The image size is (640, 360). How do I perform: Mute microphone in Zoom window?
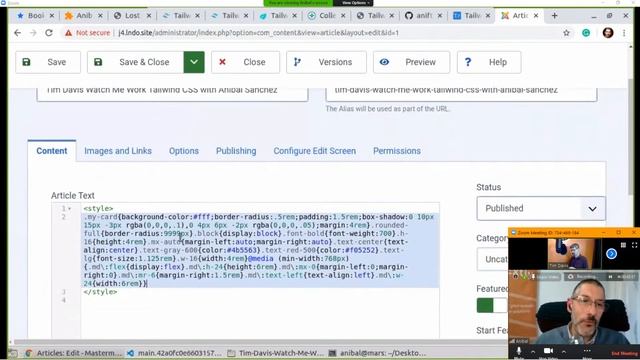519,351
